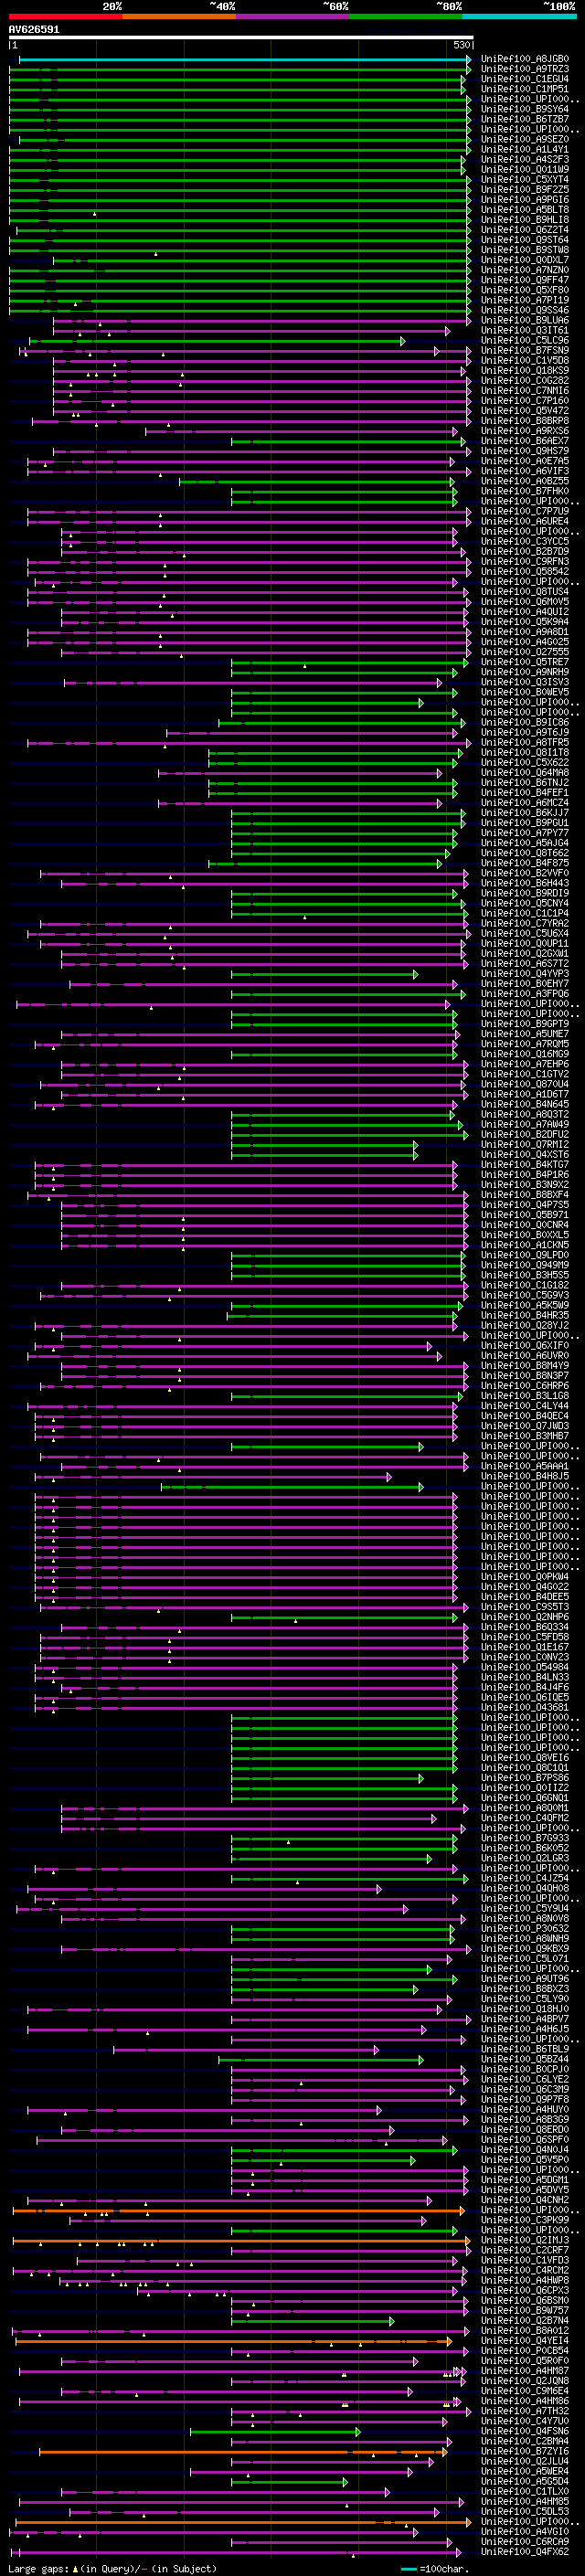
Task: Select hit UniRef100_Q9SS46
Action: (x=525, y=311)
